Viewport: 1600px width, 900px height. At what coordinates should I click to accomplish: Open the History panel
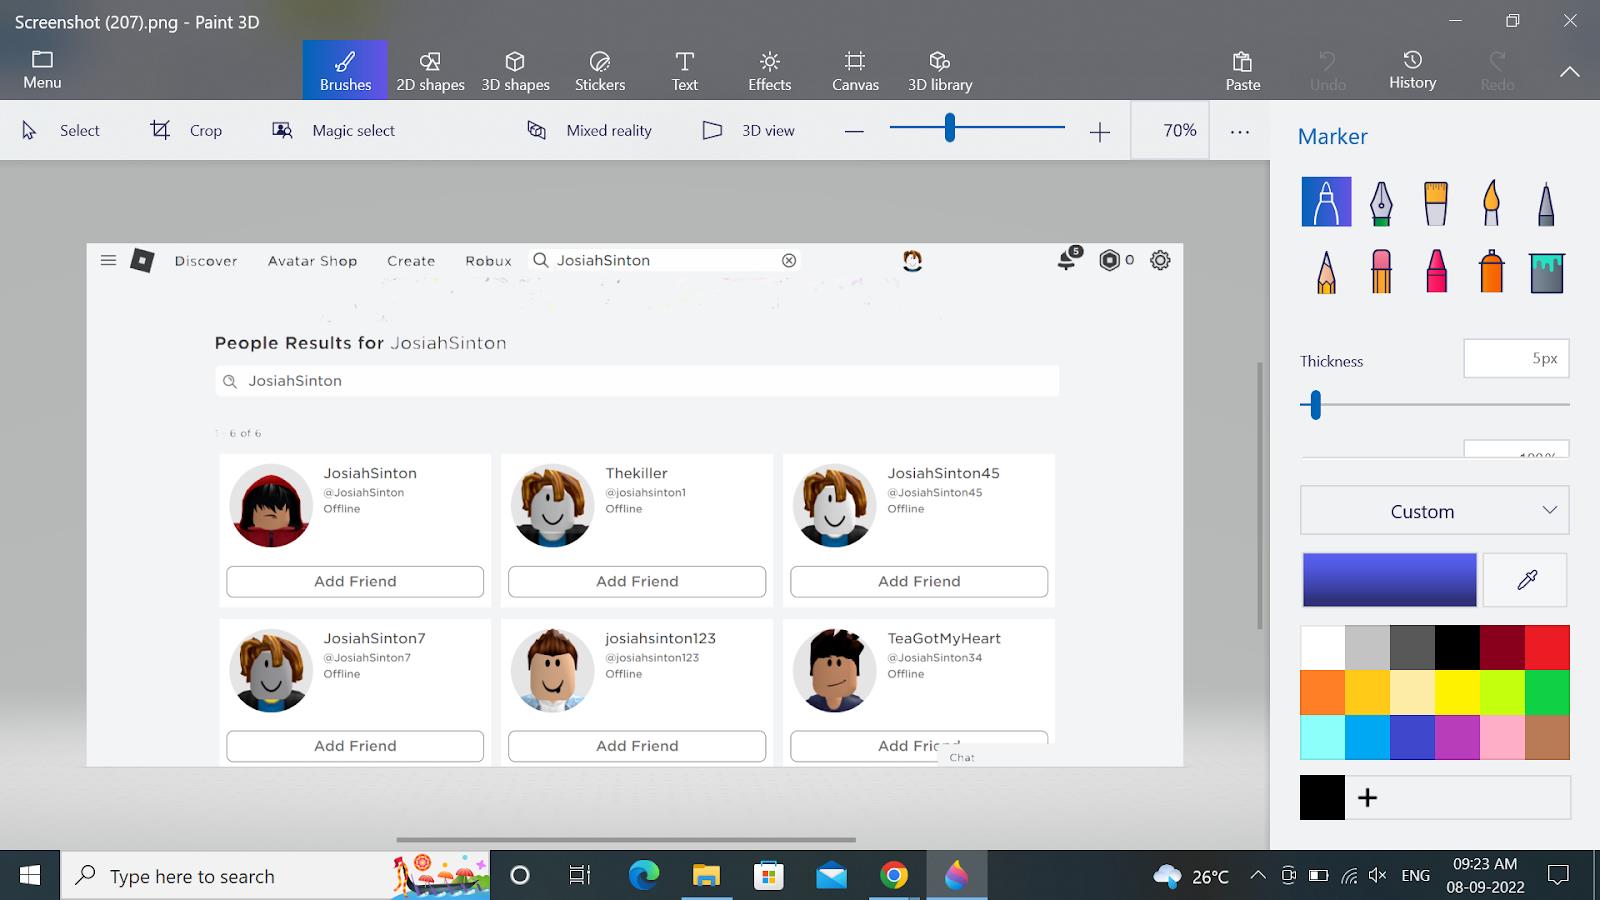pos(1412,70)
